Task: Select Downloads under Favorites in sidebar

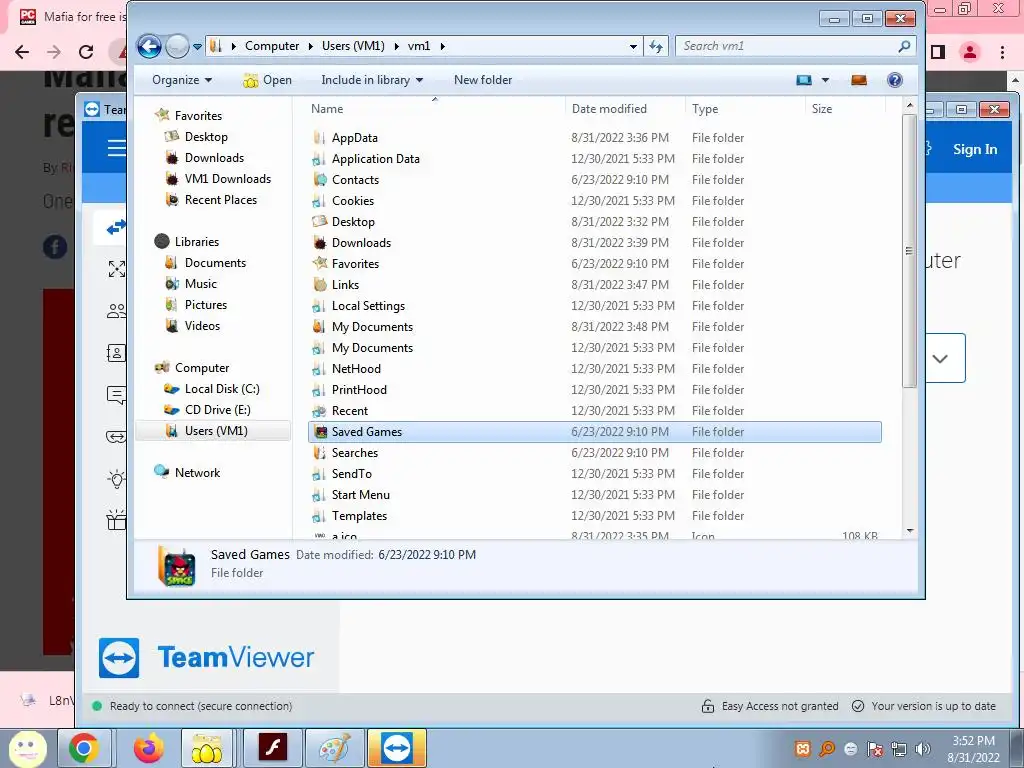Action: pyautogui.click(x=214, y=157)
